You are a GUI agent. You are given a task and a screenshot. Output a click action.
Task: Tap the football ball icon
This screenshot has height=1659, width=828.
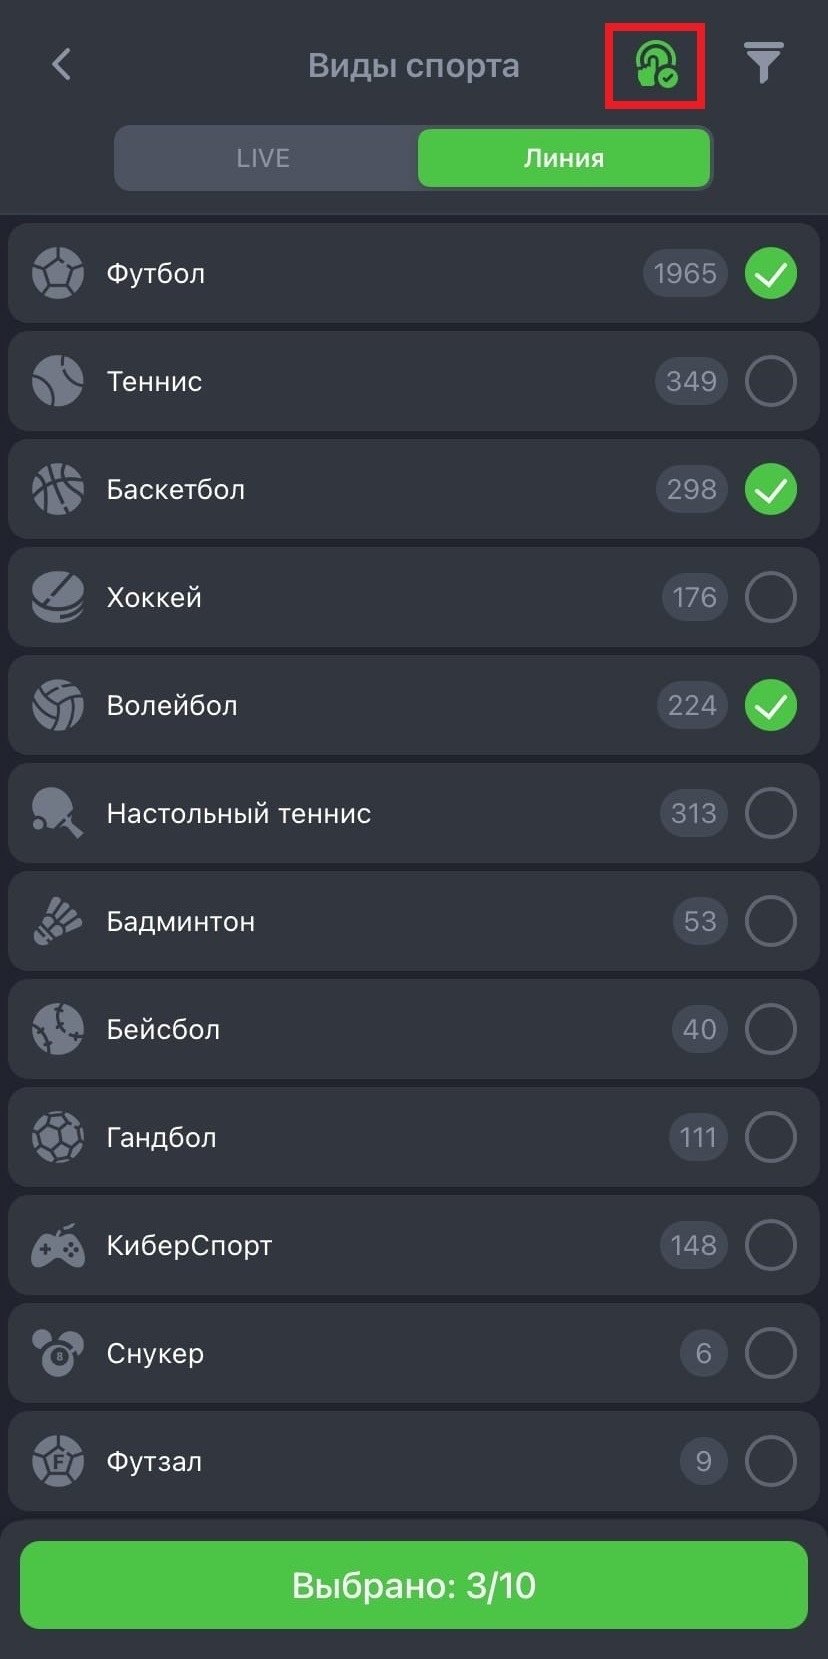[x=58, y=273]
